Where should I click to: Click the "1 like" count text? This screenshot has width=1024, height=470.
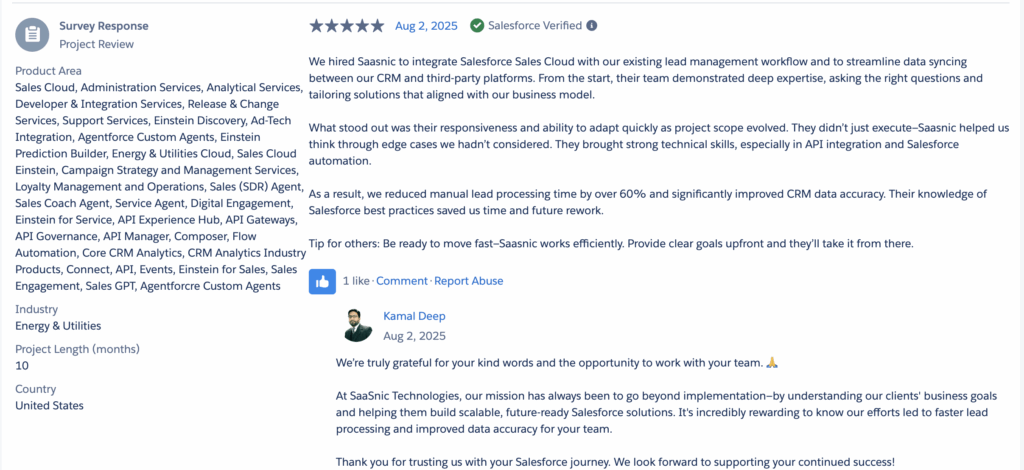pos(357,281)
